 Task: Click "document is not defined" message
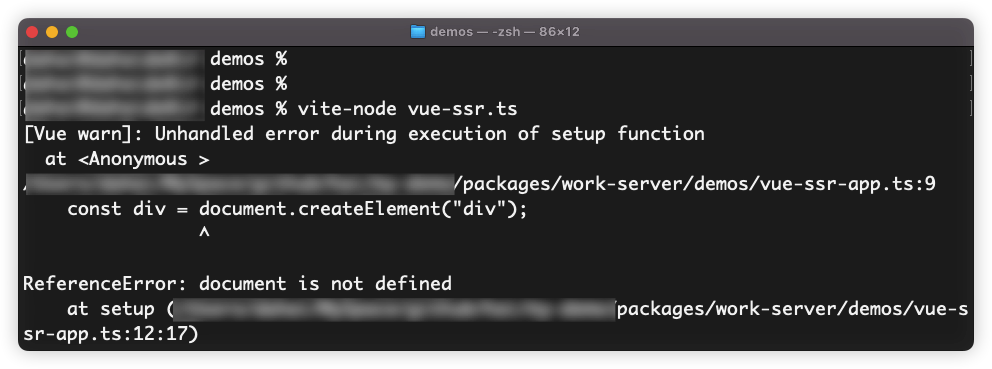tap(325, 284)
